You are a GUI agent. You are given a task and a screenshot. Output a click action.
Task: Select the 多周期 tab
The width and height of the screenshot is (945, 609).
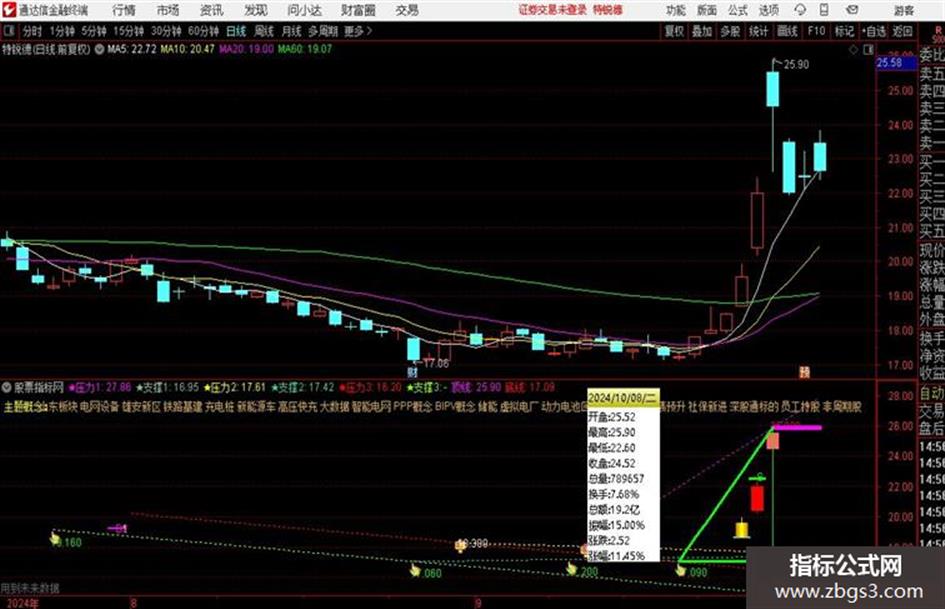pyautogui.click(x=323, y=31)
